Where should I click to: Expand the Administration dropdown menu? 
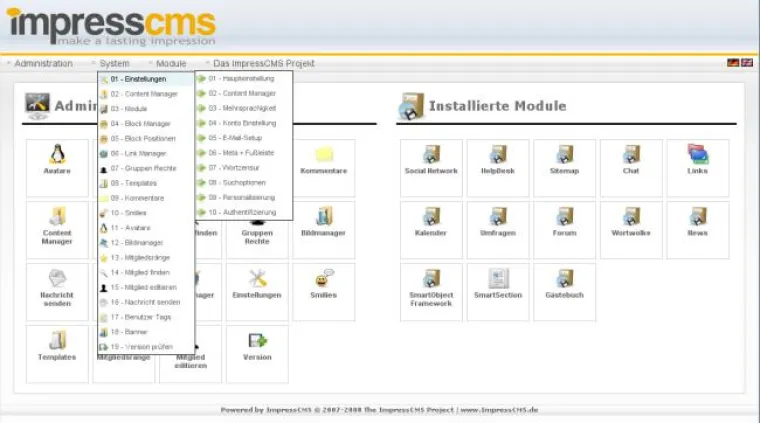(x=43, y=63)
